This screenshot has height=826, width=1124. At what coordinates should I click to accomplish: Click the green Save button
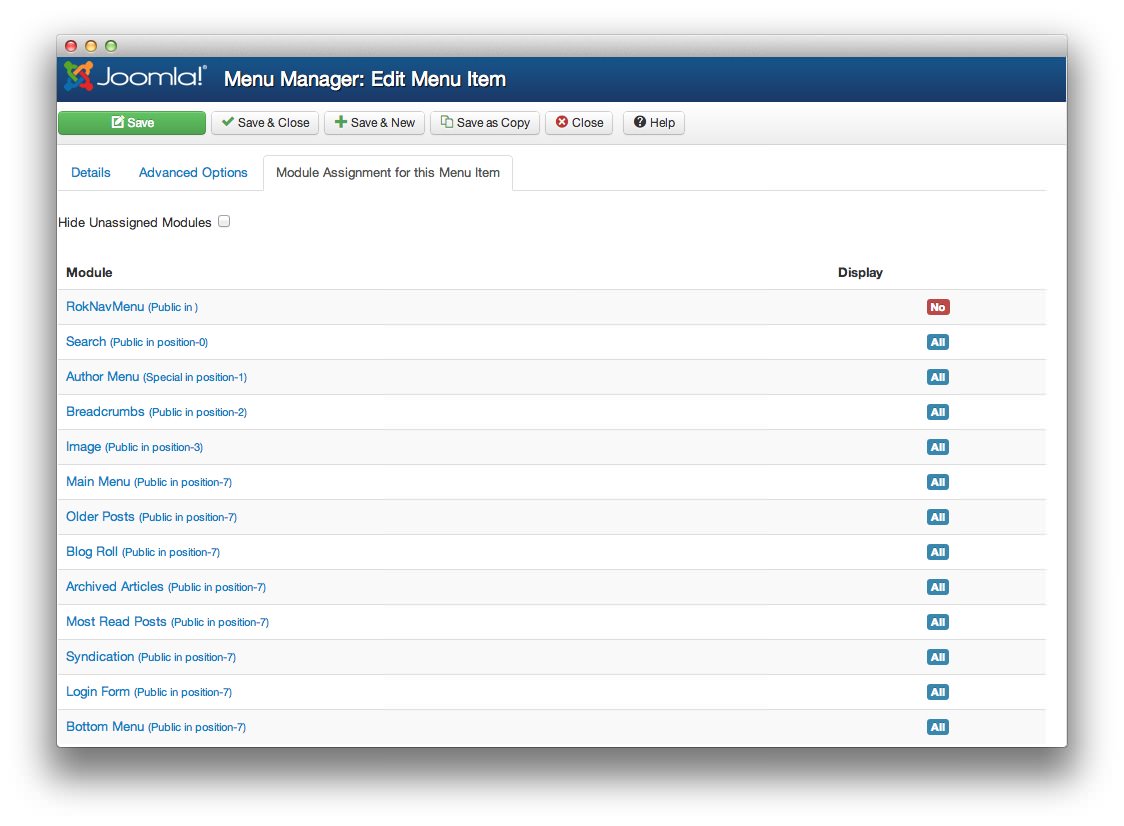pyautogui.click(x=131, y=122)
